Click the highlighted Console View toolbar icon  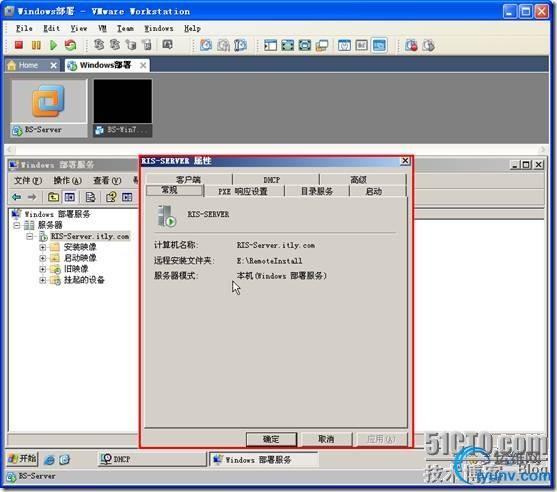coord(379,45)
